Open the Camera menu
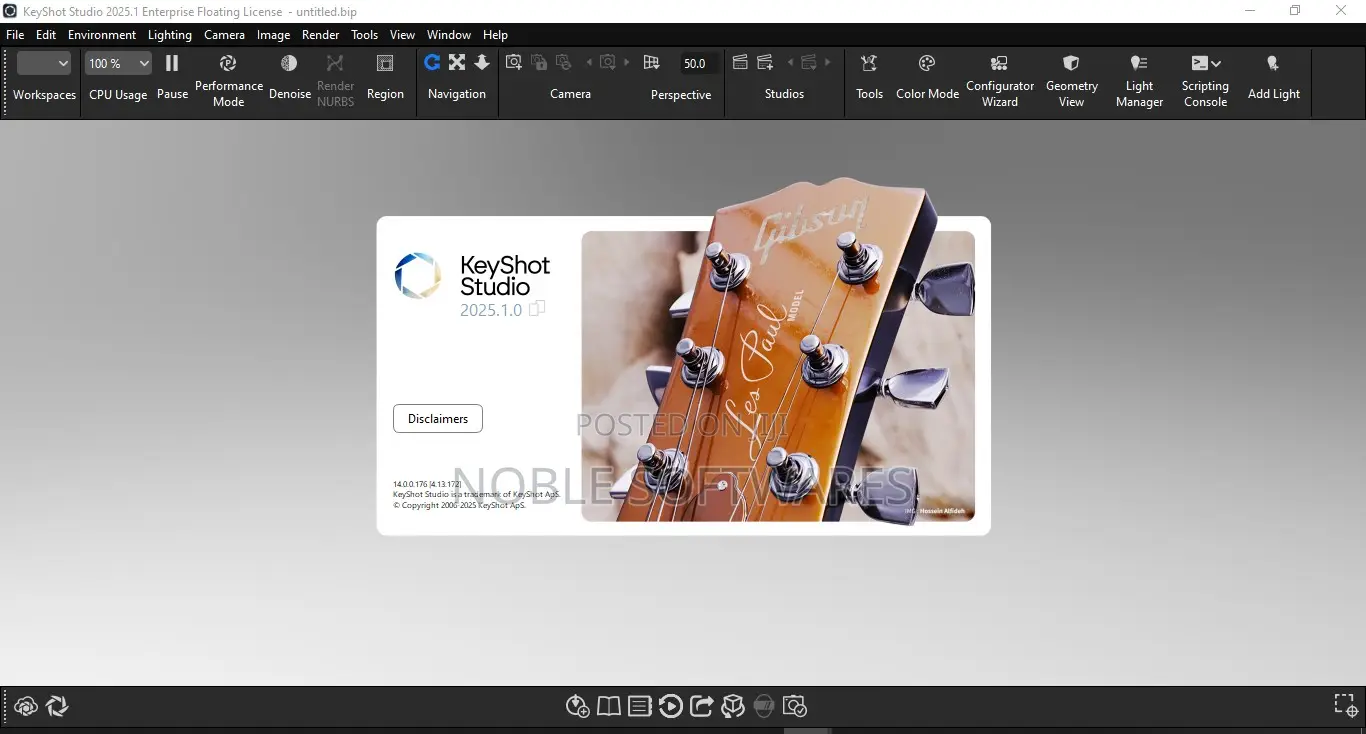 224,34
